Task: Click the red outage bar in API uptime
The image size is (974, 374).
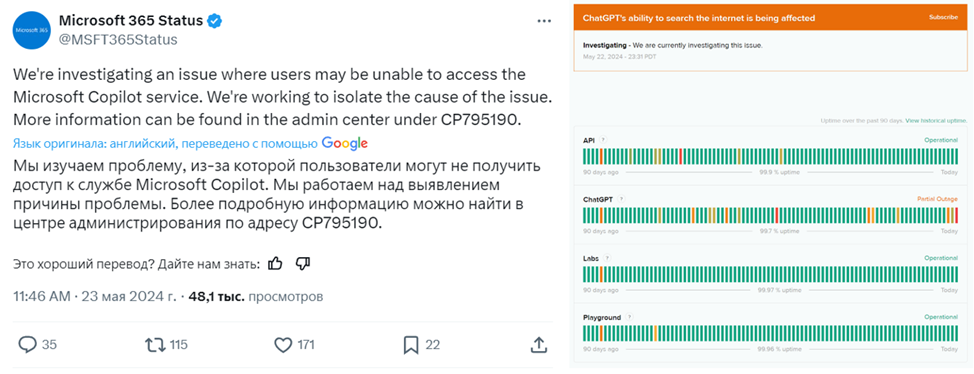Action: tap(680, 156)
